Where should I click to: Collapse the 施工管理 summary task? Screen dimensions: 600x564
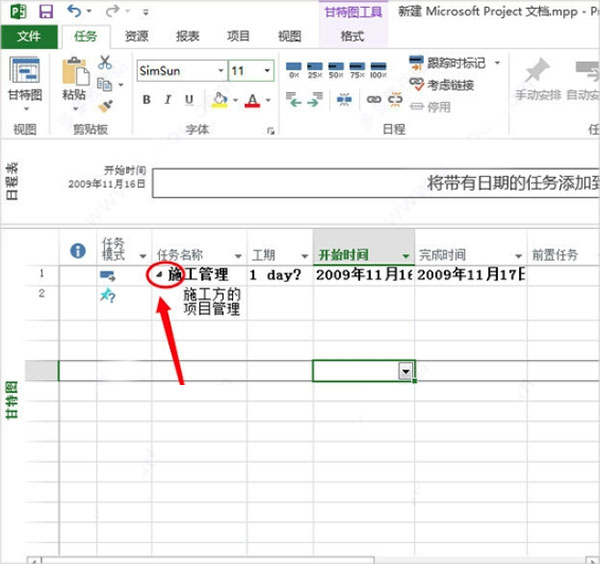click(160, 274)
